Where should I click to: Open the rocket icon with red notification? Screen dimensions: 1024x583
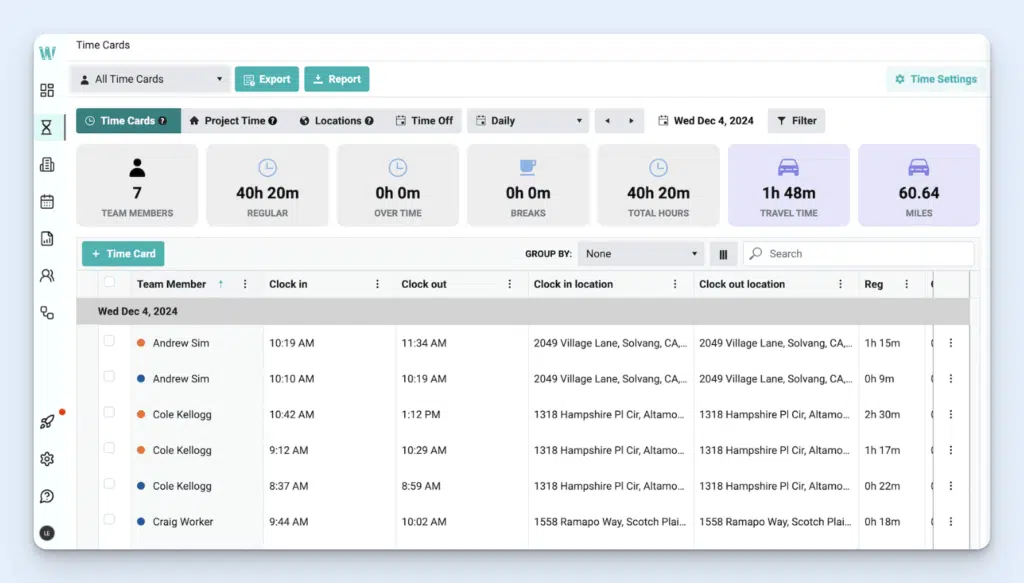[x=47, y=421]
